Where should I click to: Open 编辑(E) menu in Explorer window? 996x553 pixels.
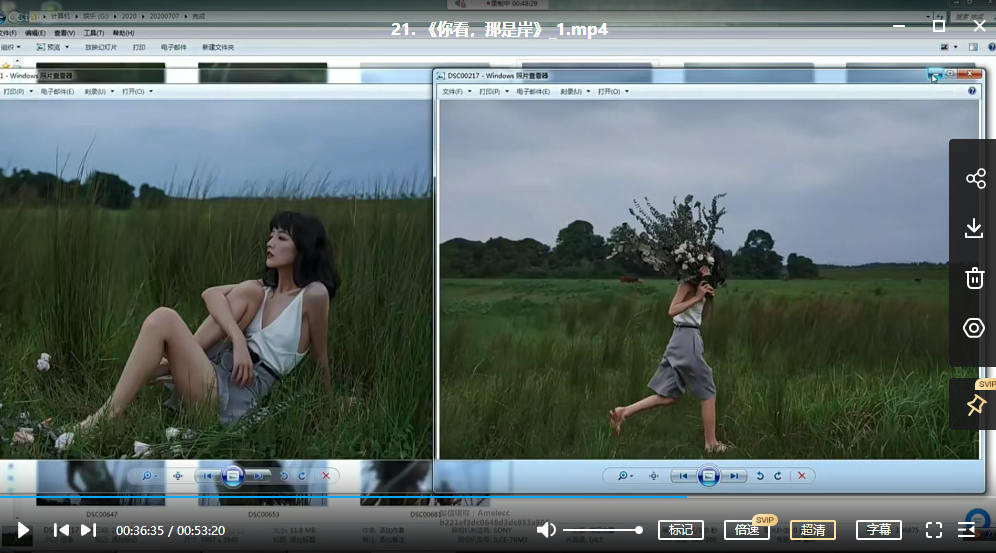[x=35, y=33]
